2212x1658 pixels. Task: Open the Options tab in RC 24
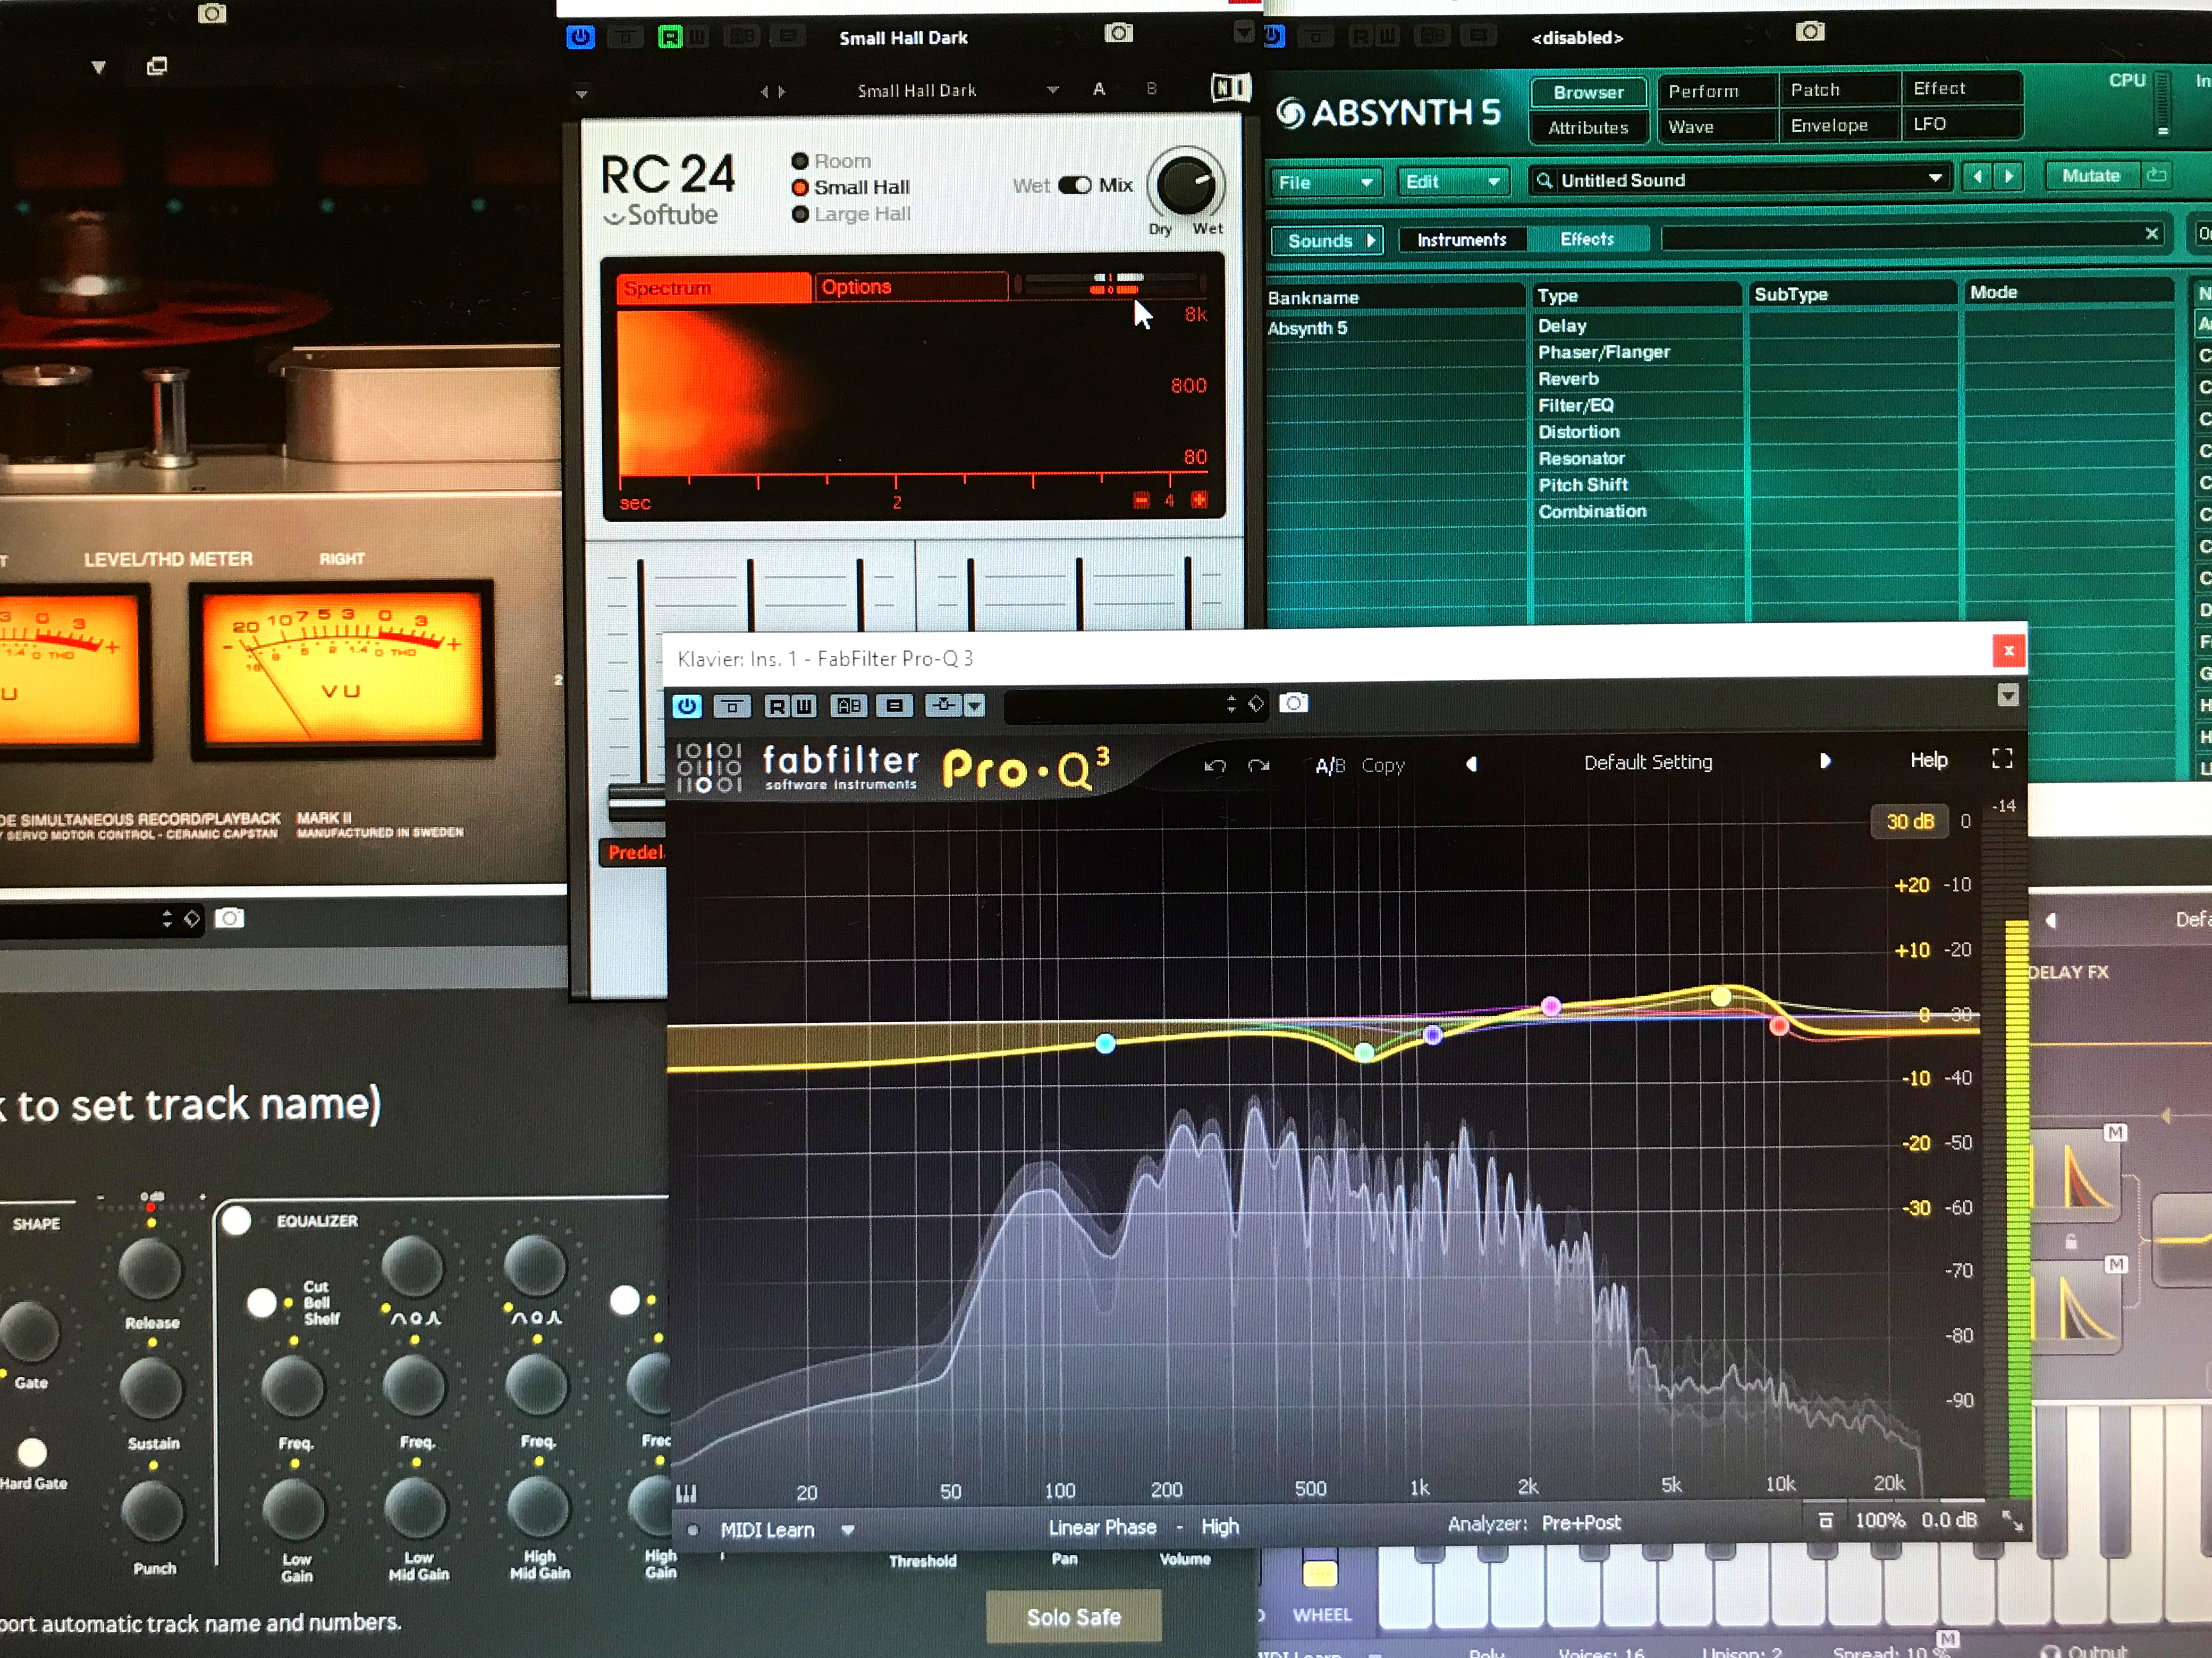point(910,287)
